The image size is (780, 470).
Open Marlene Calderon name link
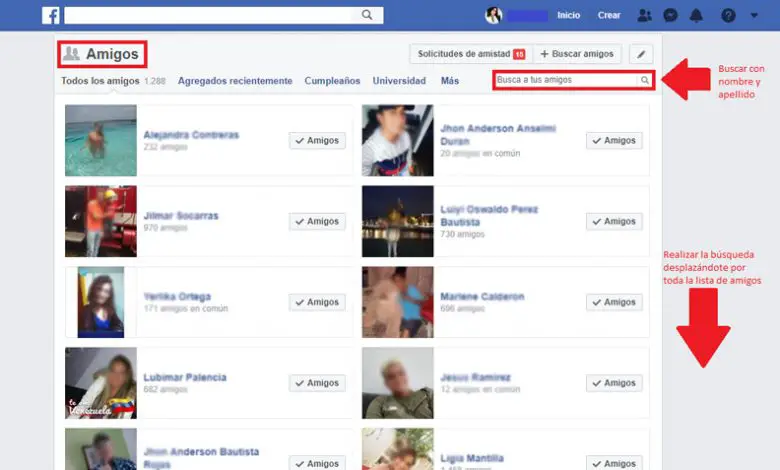click(x=482, y=296)
